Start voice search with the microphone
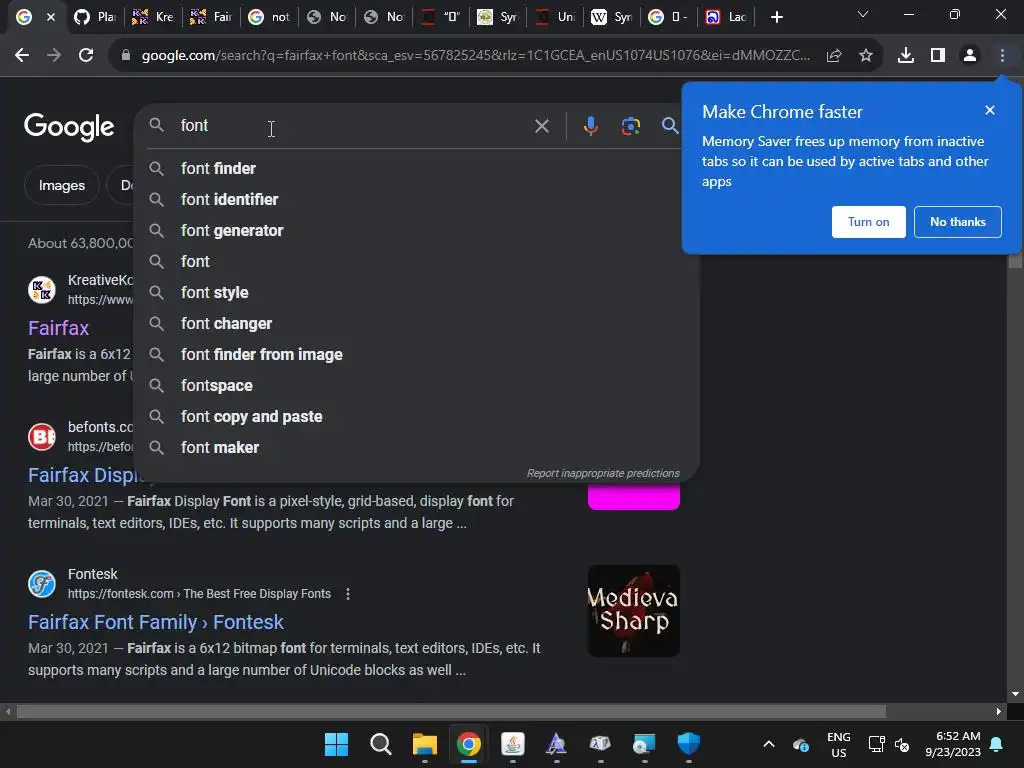 590,125
